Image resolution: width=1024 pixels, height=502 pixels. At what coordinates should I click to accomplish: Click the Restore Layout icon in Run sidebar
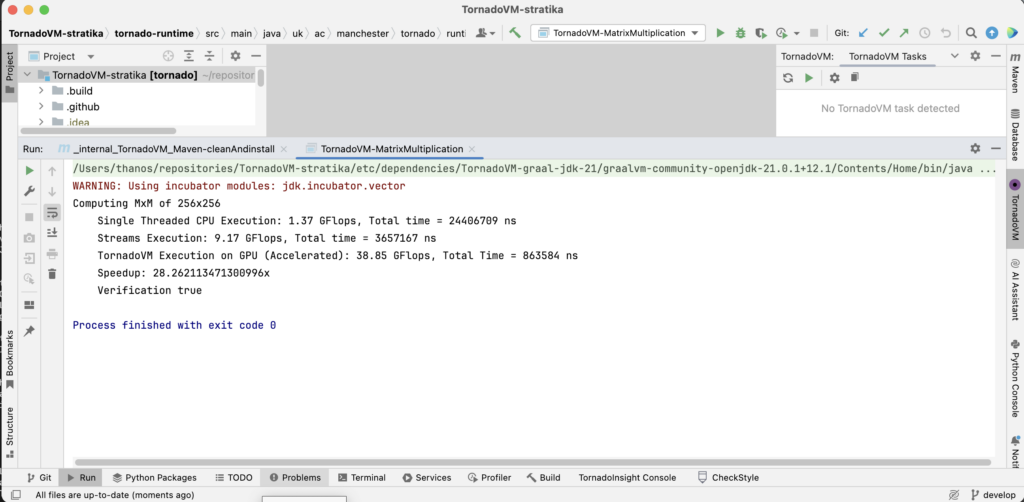click(29, 305)
